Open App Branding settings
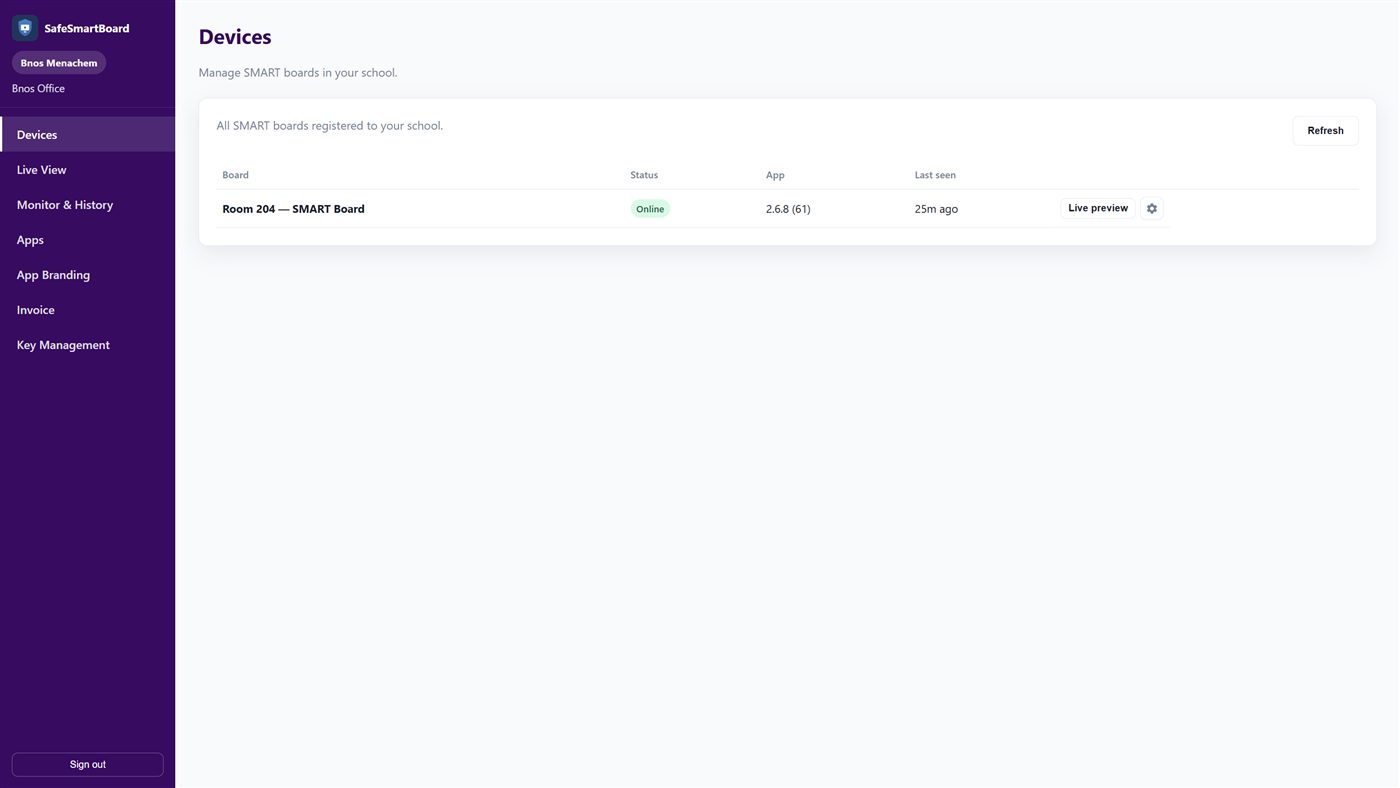Screen dimensions: 1400x788 pyautogui.click(x=88, y=274)
